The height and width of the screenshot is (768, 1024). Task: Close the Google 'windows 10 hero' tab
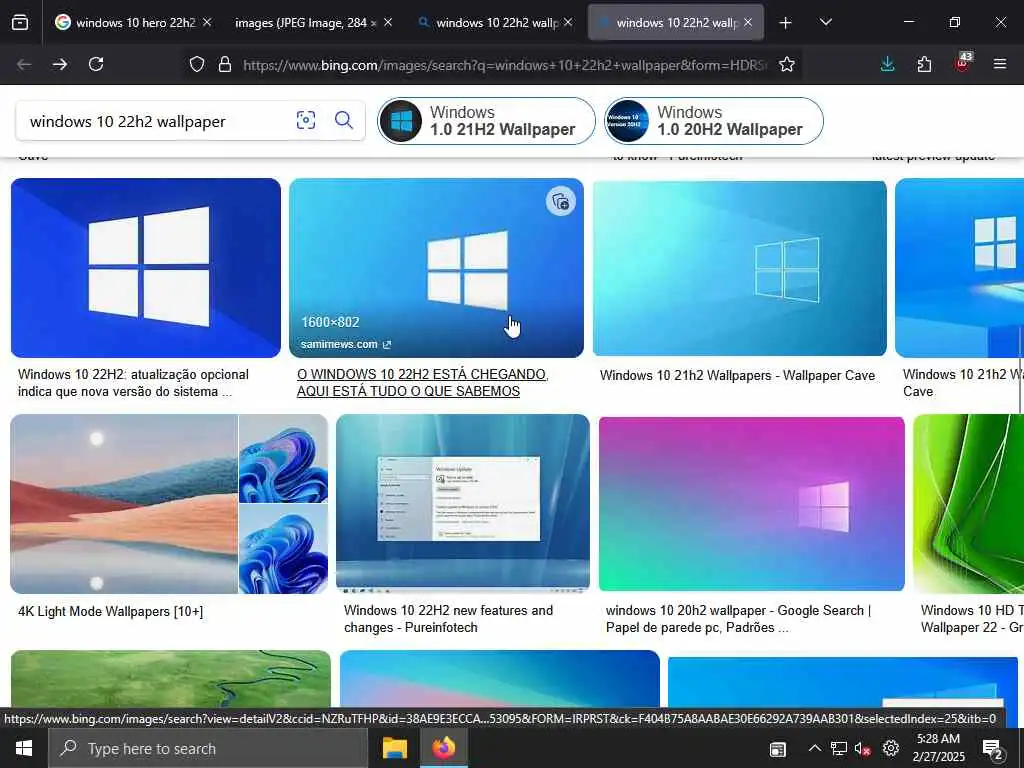(x=207, y=22)
